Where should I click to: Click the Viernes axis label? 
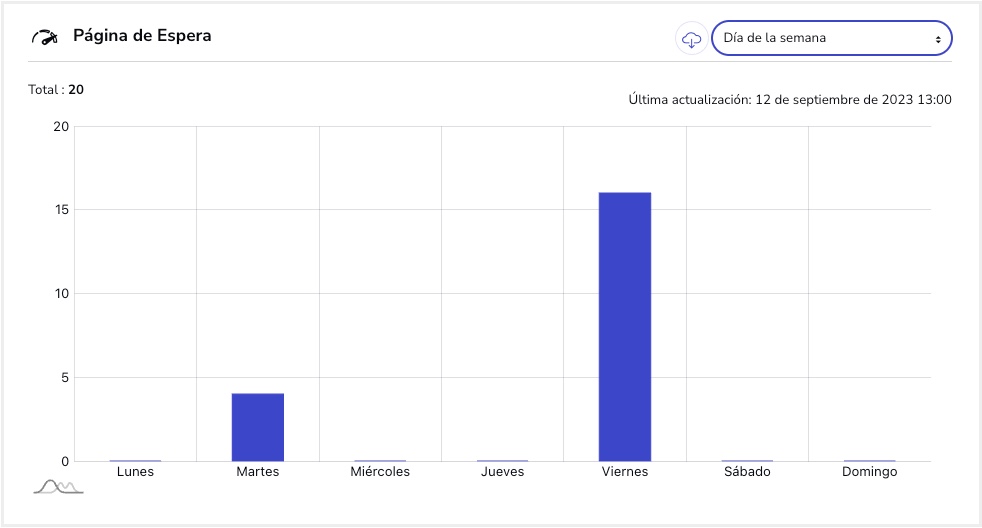(x=625, y=472)
